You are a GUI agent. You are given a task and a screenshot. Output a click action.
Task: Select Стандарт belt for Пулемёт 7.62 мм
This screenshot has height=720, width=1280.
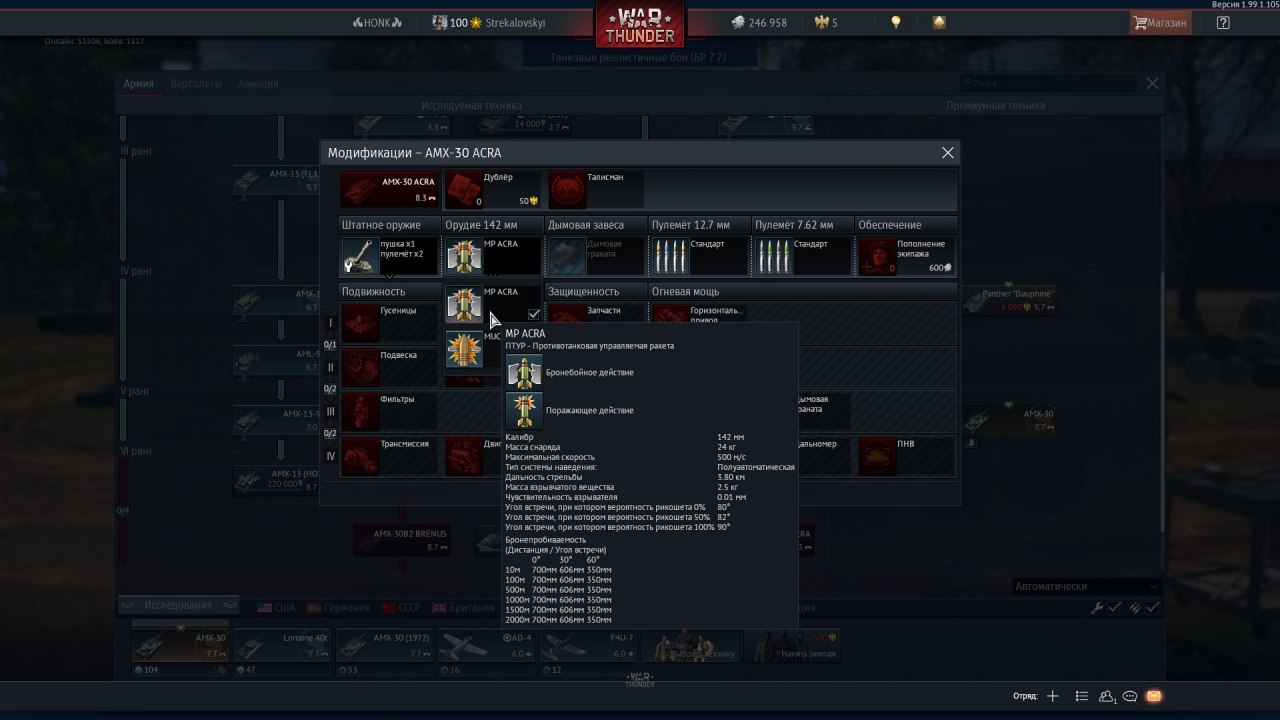tap(802, 256)
